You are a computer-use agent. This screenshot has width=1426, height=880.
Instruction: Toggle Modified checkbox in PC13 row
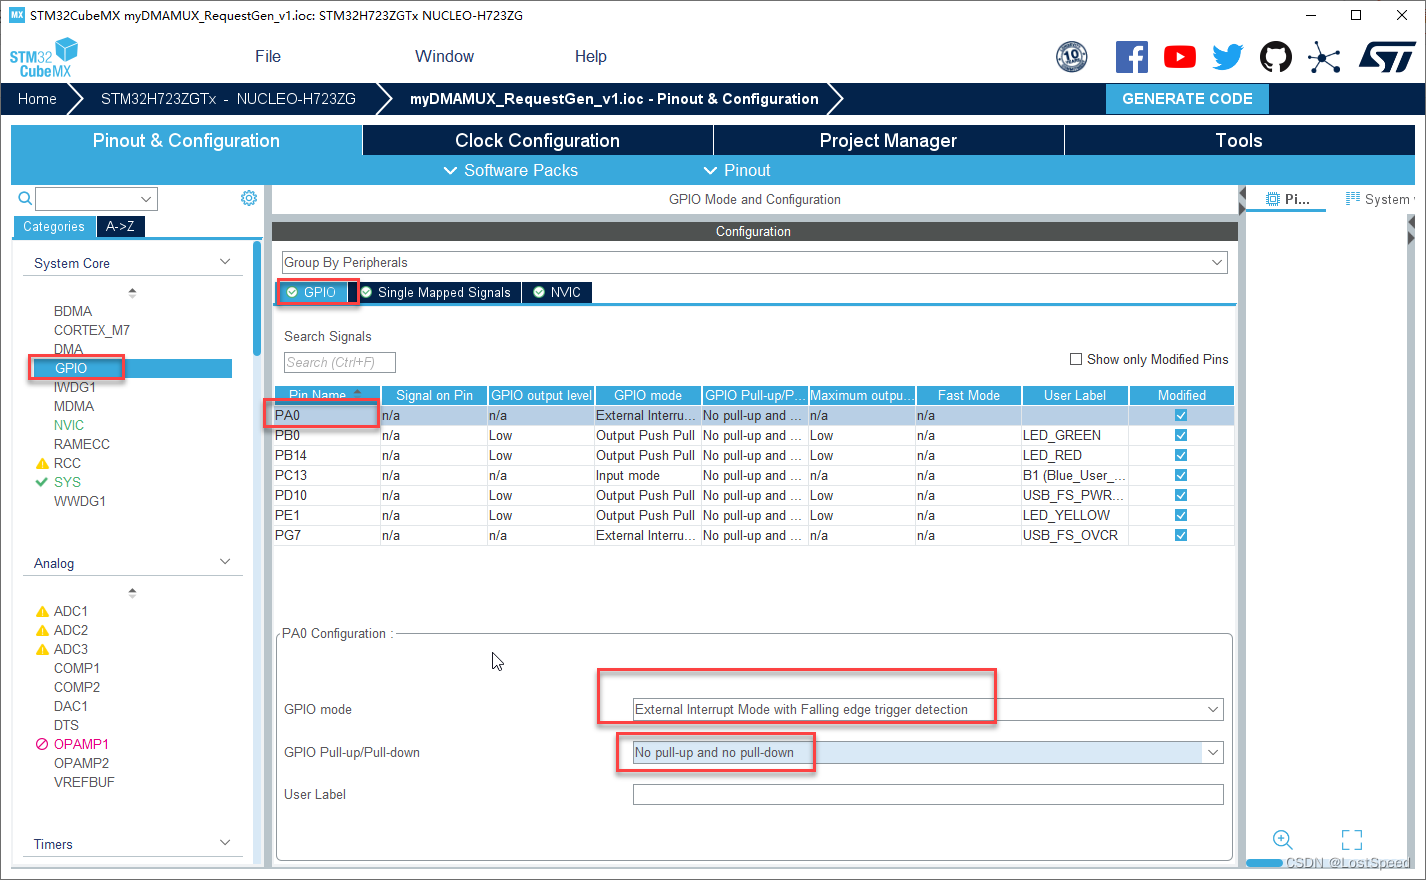point(1181,475)
